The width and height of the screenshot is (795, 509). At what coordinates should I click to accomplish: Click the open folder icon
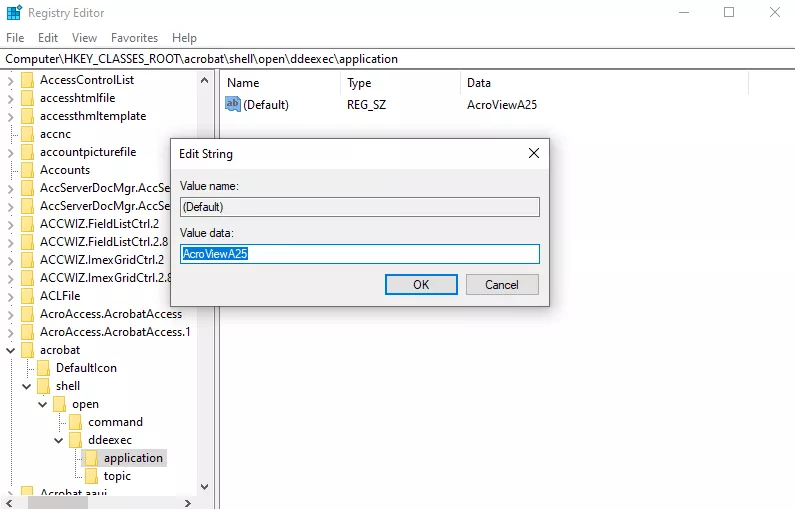(60, 404)
